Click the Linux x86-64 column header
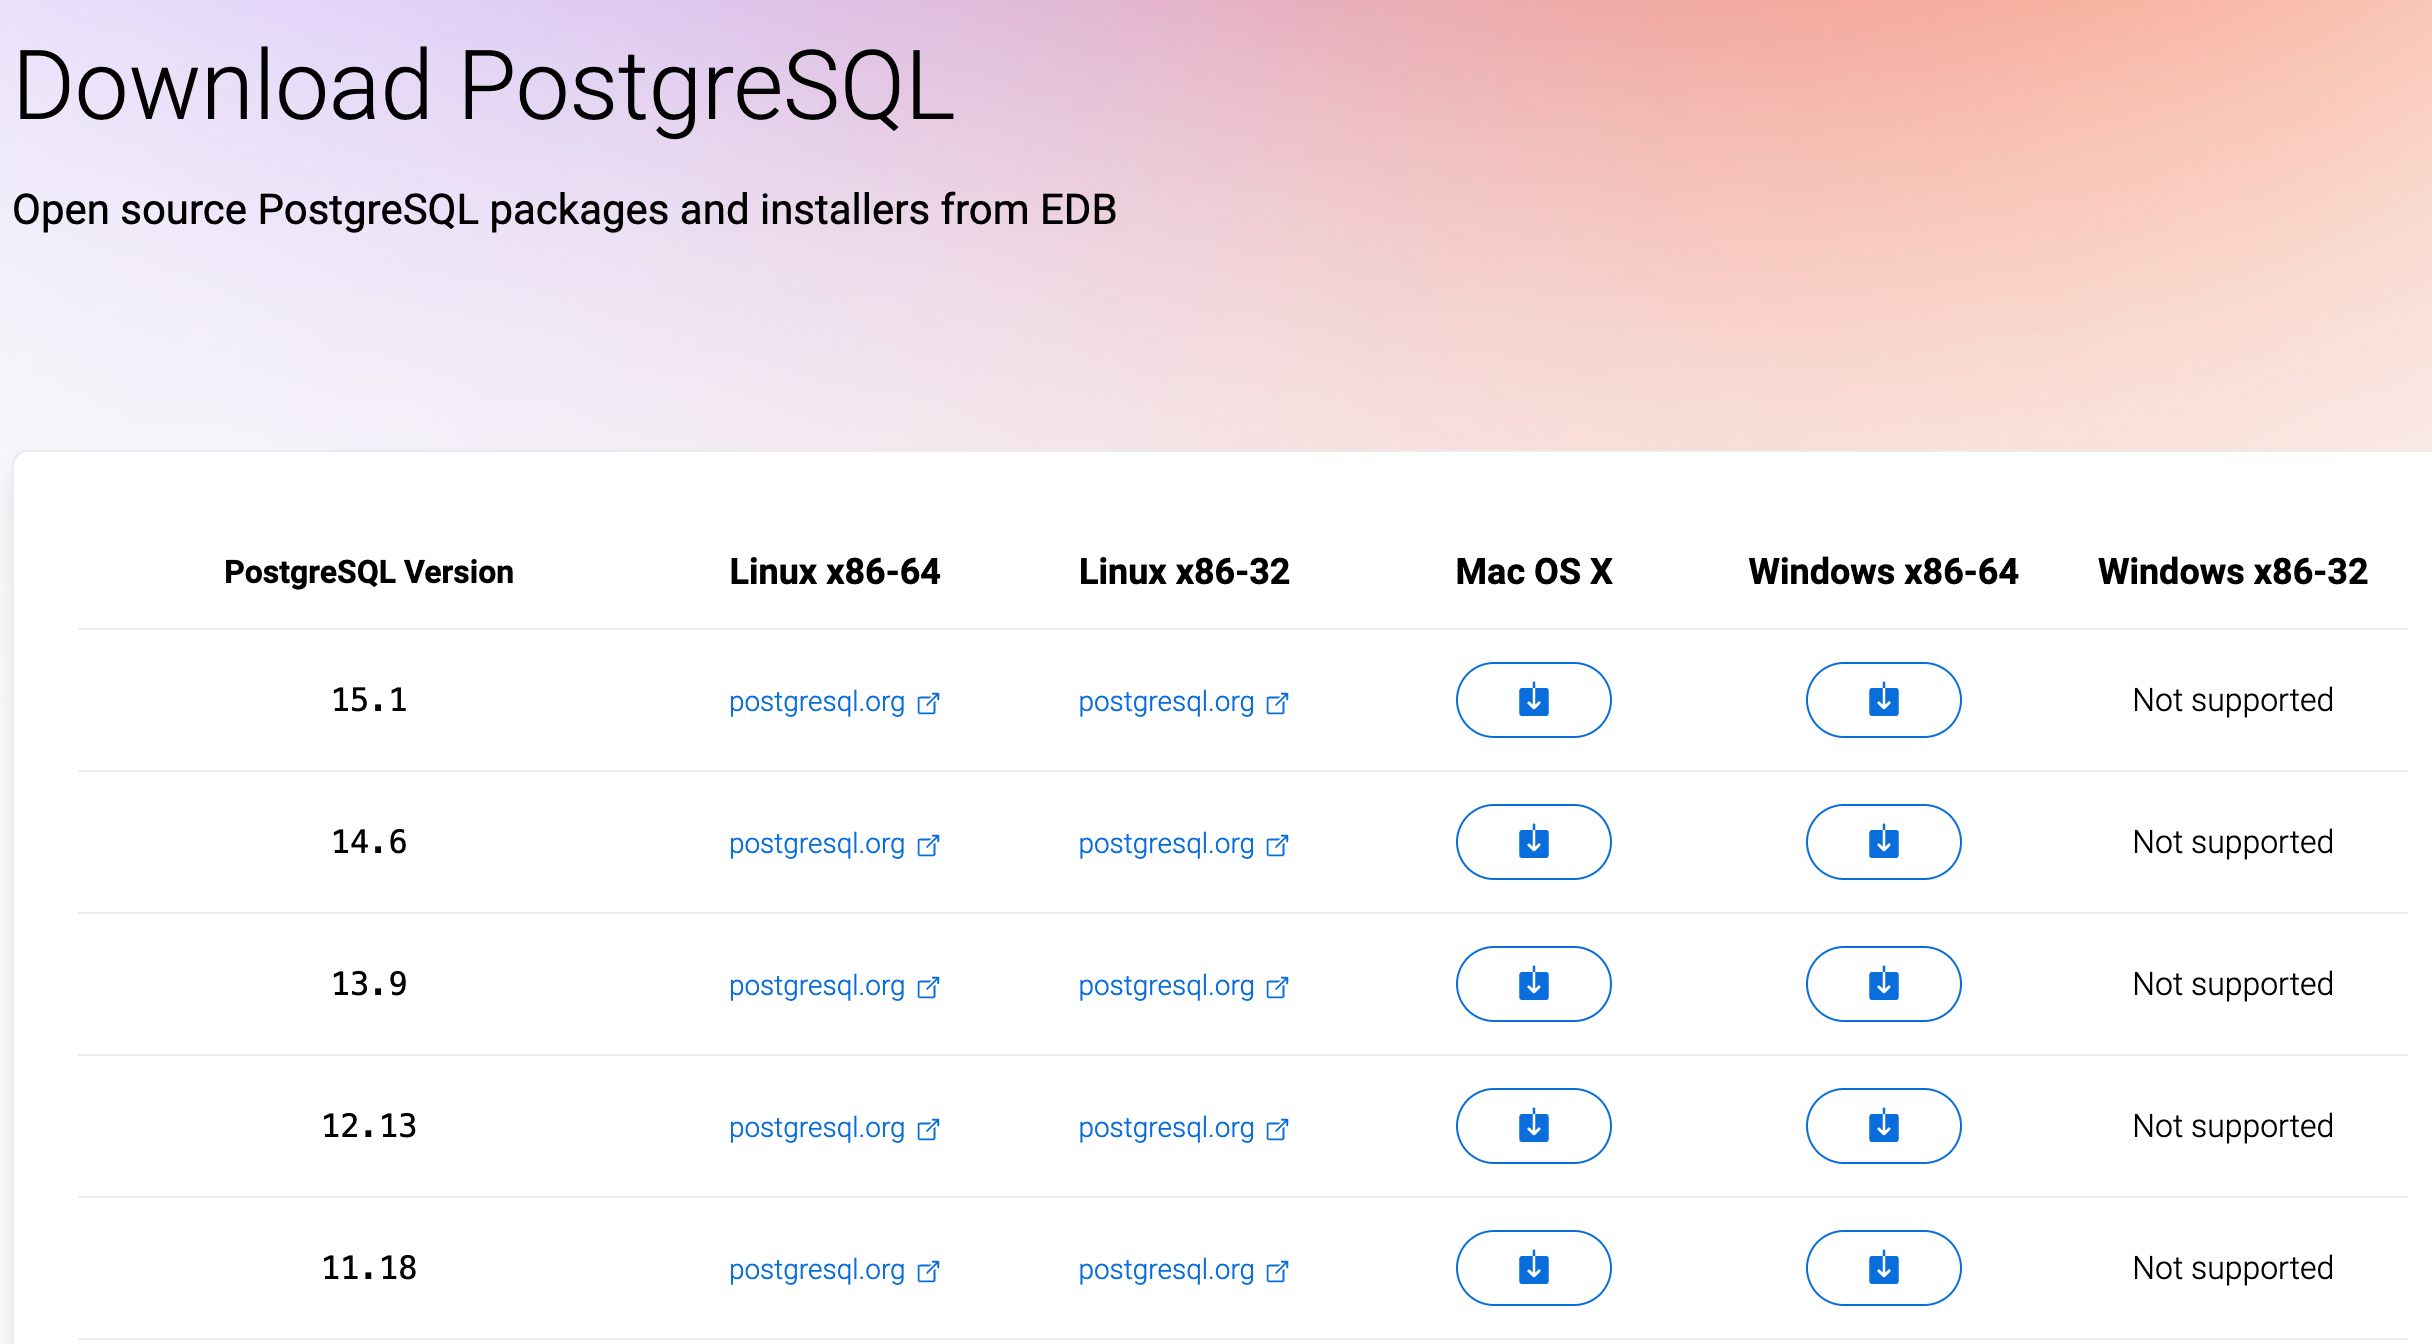This screenshot has height=1344, width=2432. (x=835, y=572)
